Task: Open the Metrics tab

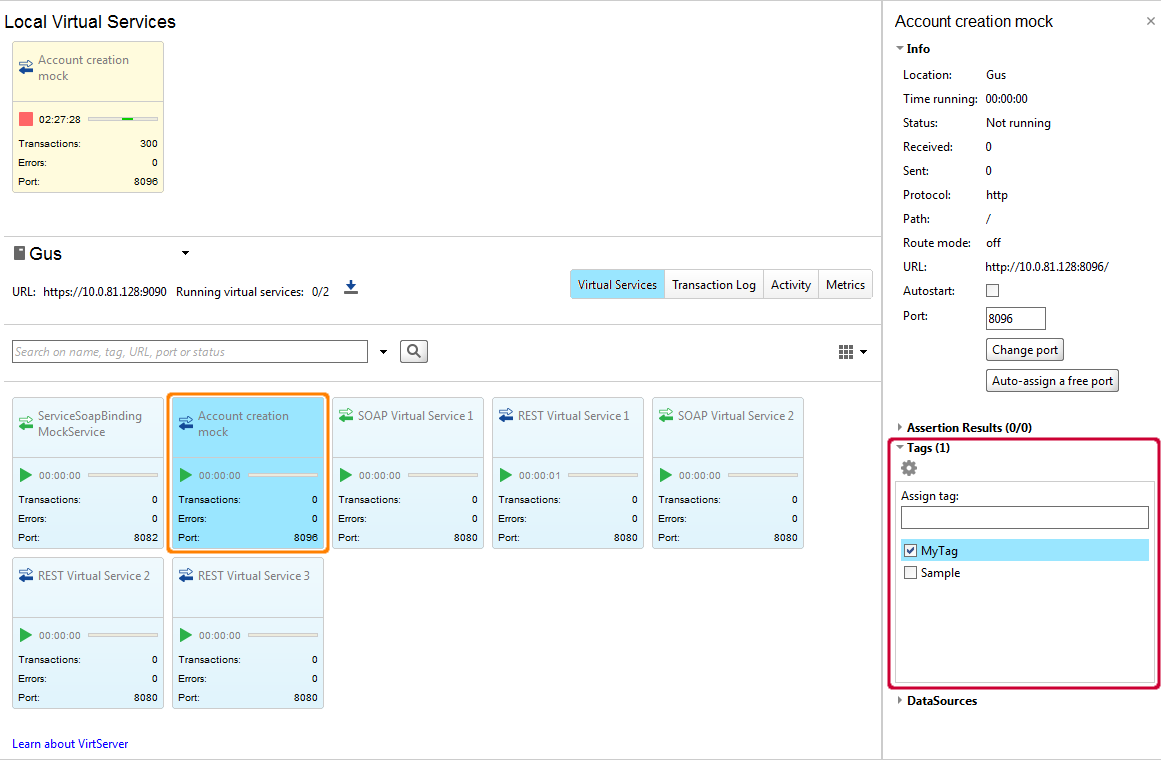Action: tap(844, 284)
